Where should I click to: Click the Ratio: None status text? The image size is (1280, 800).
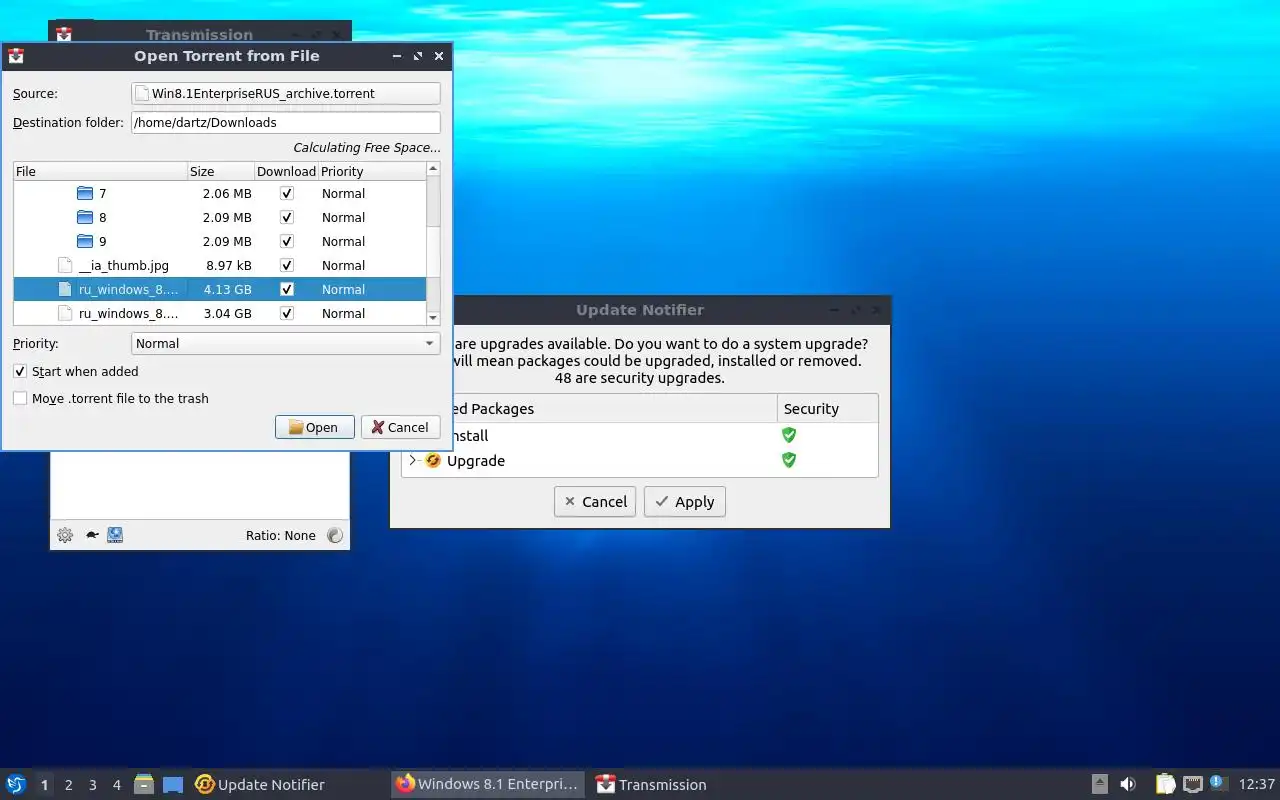281,535
